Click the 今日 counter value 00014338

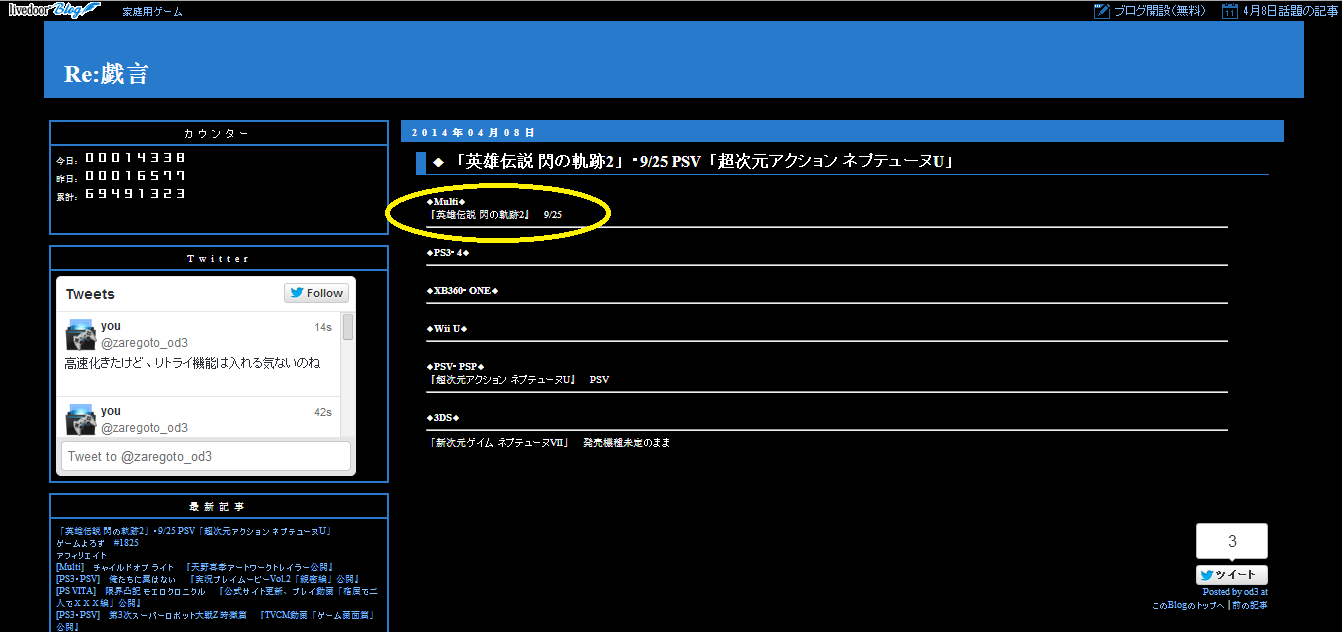[135, 158]
